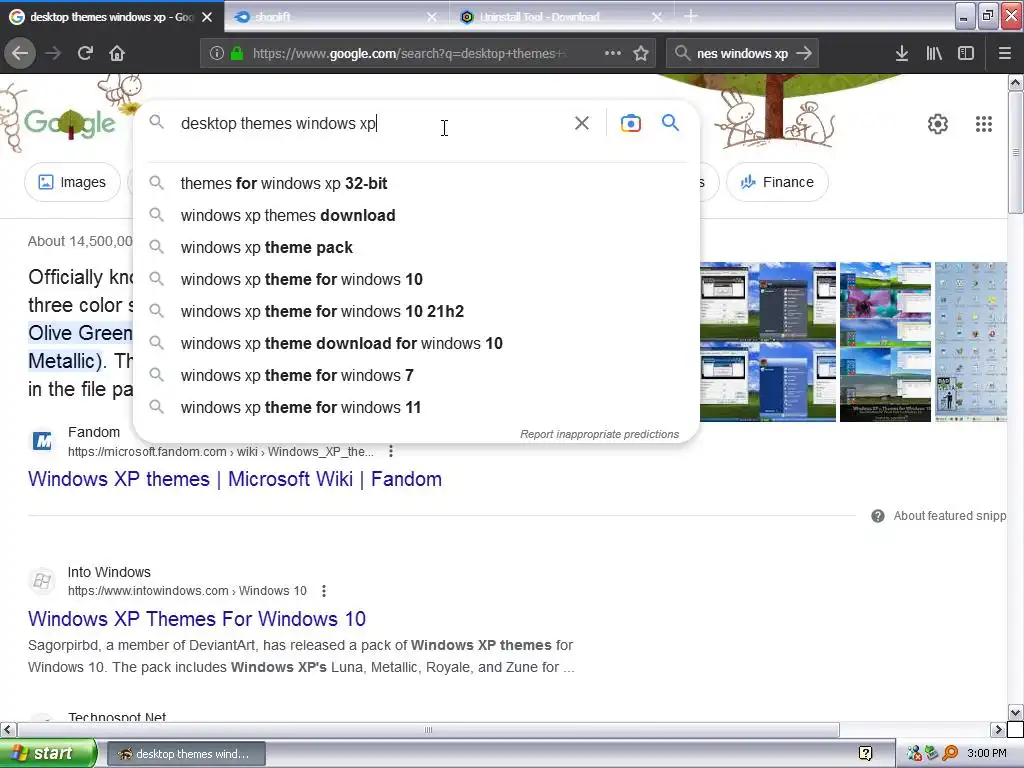Search by image with camera icon
1024x768 pixels.
tap(631, 123)
